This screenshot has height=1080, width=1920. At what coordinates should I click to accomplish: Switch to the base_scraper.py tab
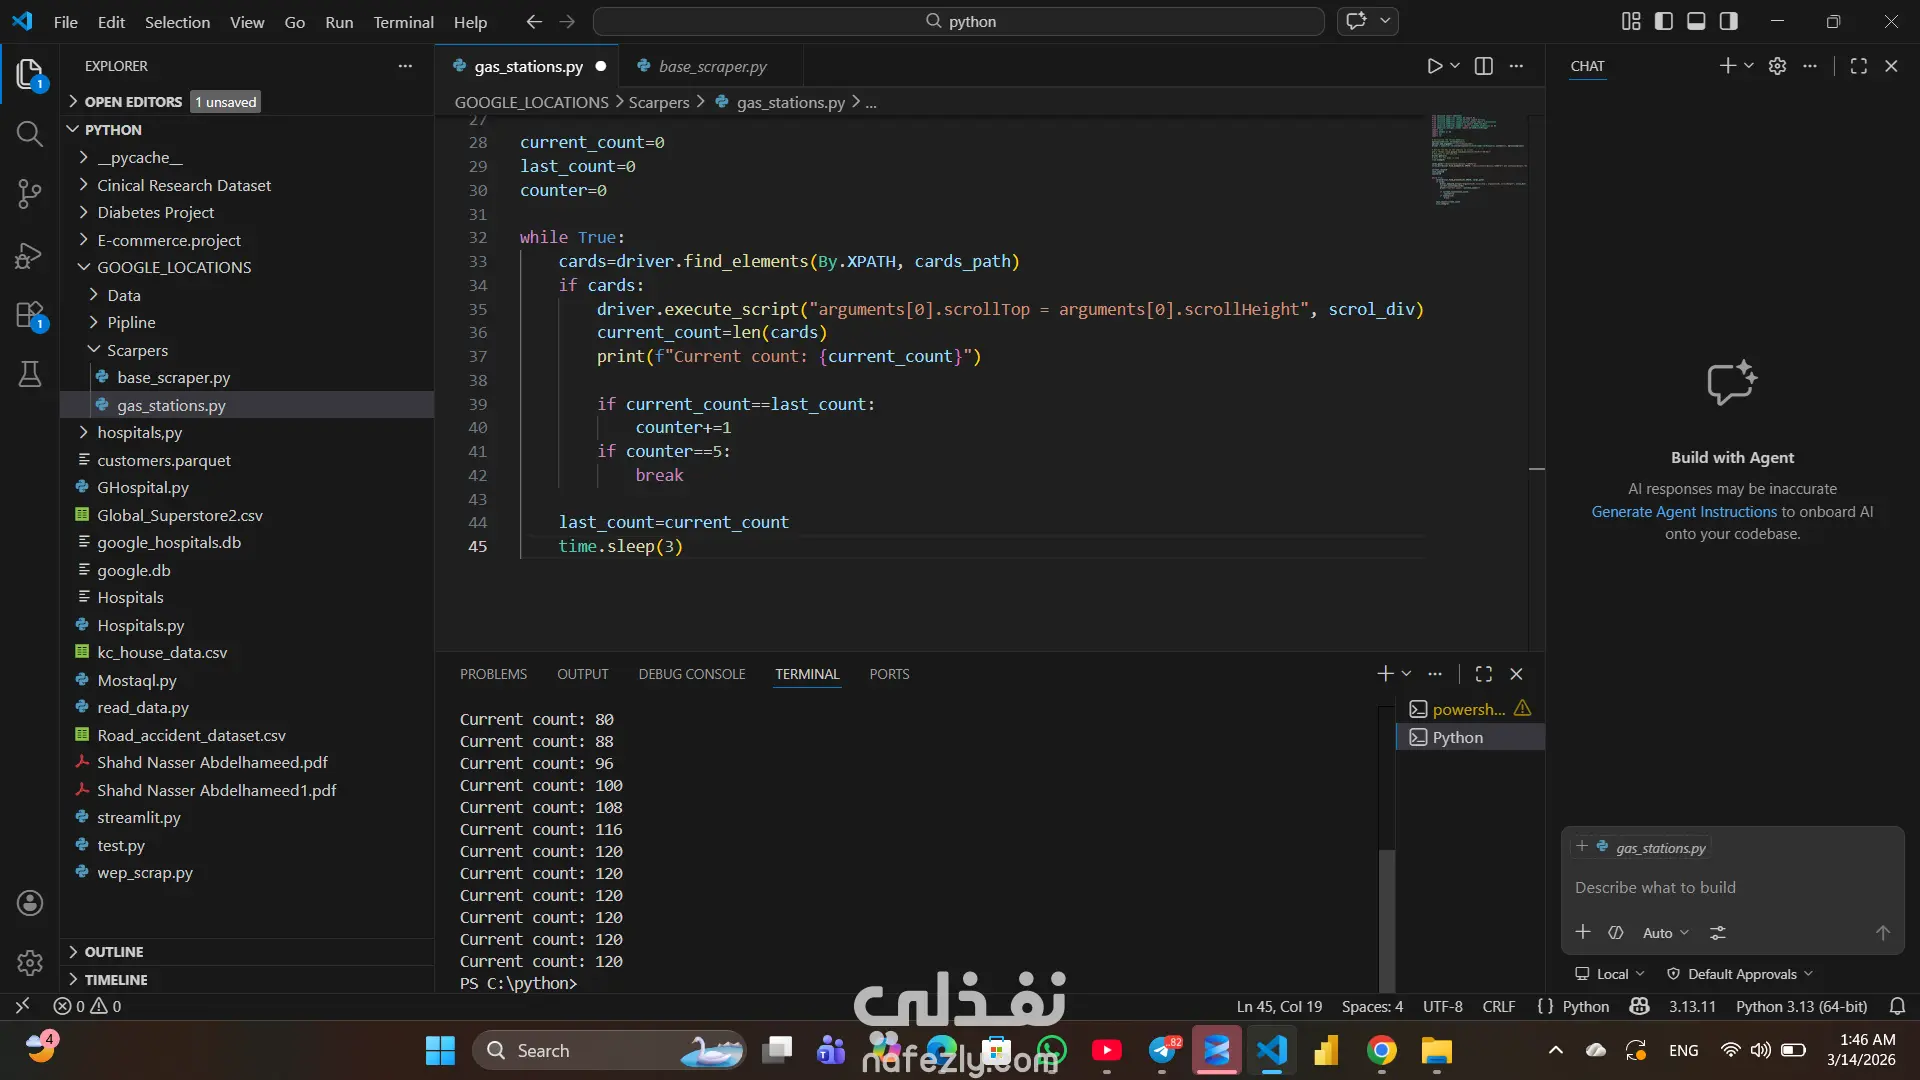click(x=712, y=66)
